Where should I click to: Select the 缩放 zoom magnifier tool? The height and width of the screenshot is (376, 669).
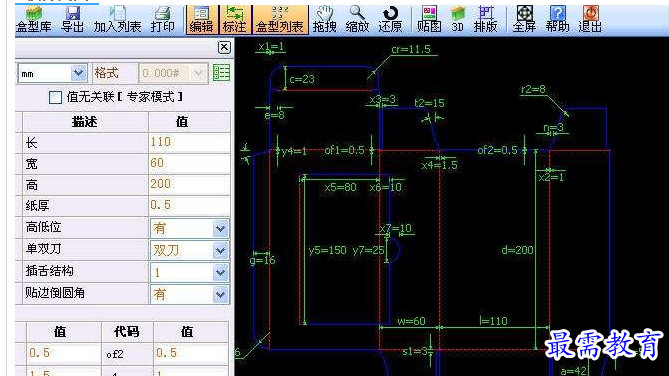[x=357, y=20]
